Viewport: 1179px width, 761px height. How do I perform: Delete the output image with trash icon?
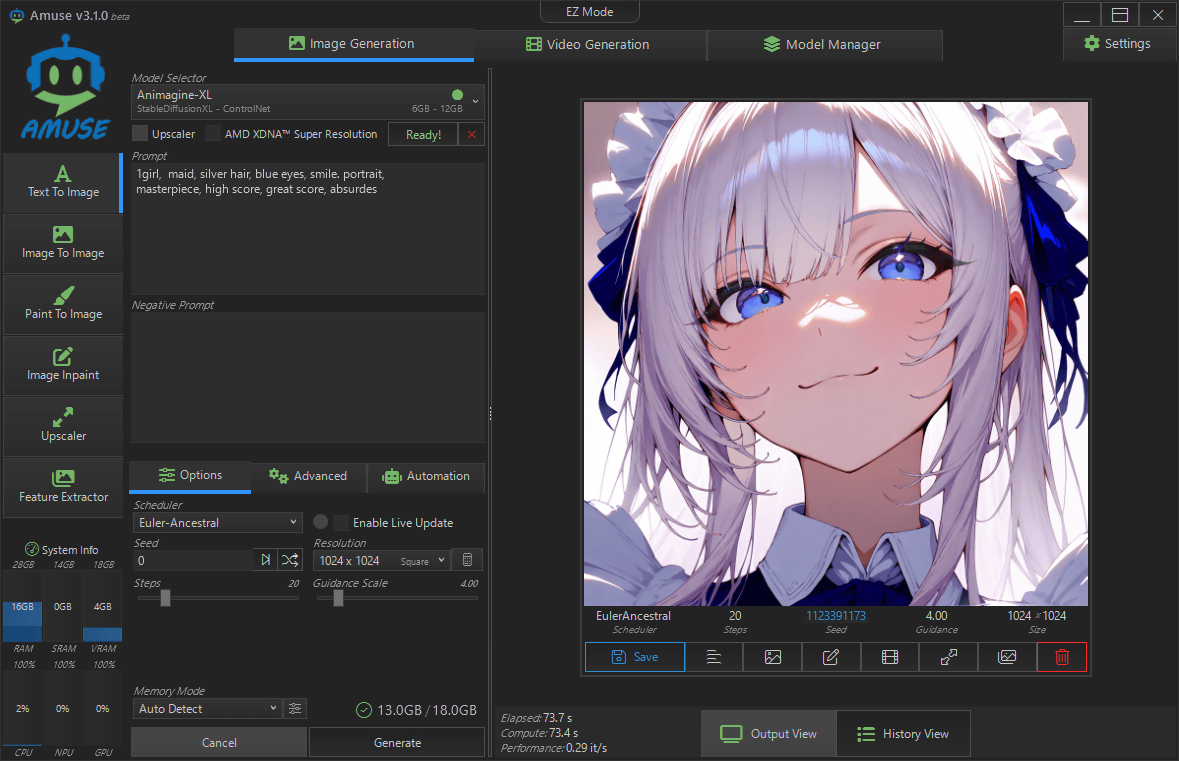[x=1062, y=657]
